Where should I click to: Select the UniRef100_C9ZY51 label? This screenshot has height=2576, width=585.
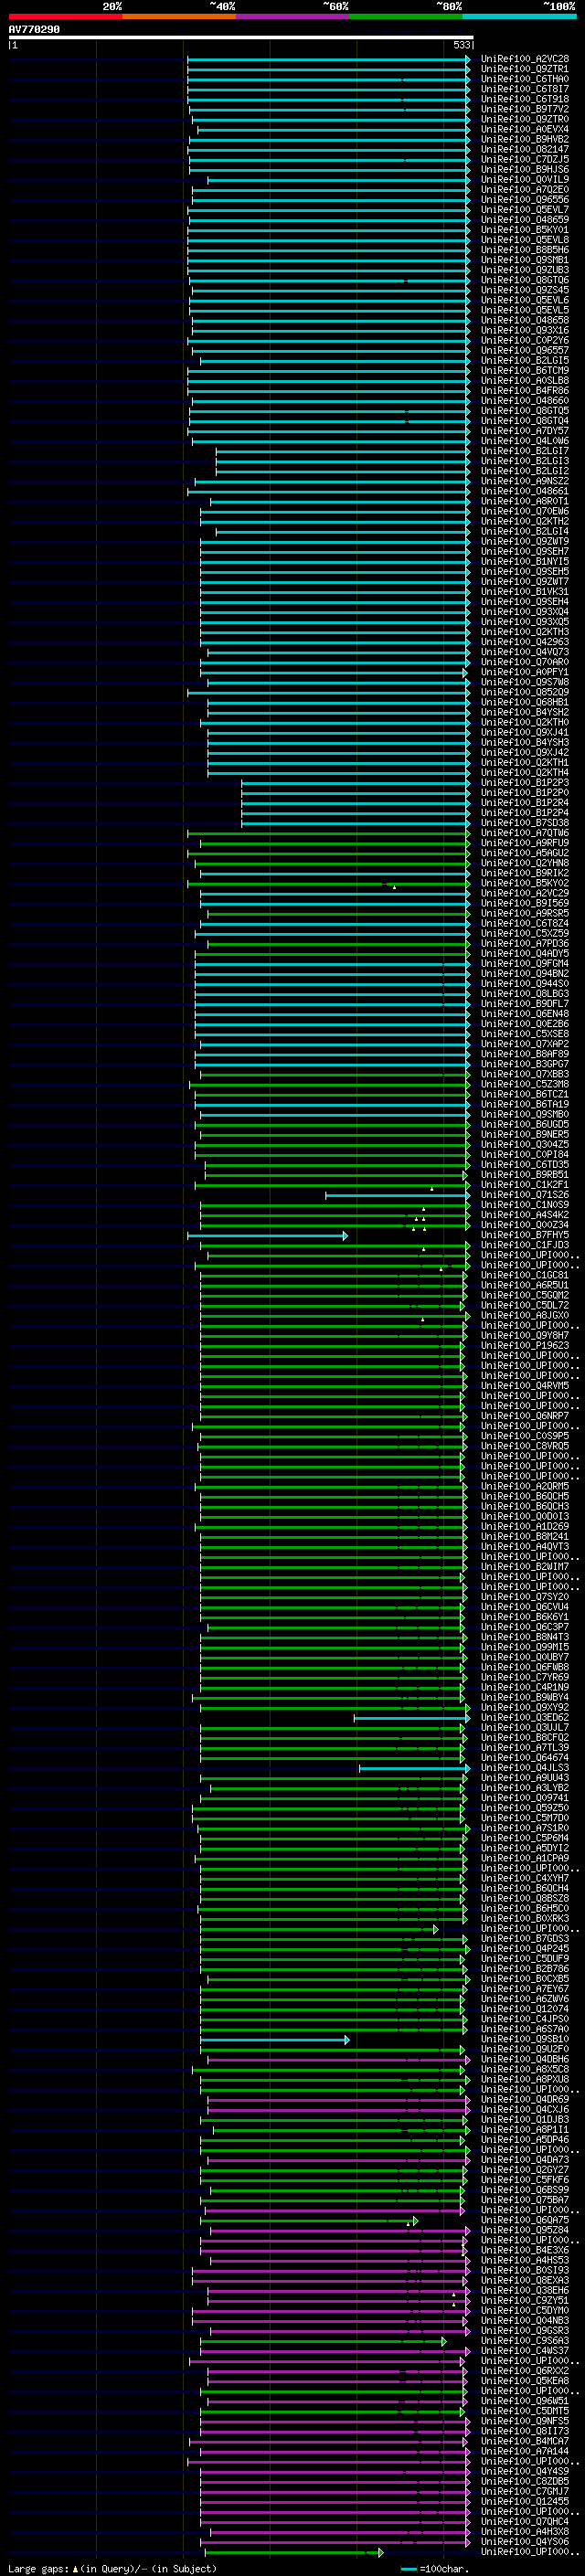tap(525, 2300)
